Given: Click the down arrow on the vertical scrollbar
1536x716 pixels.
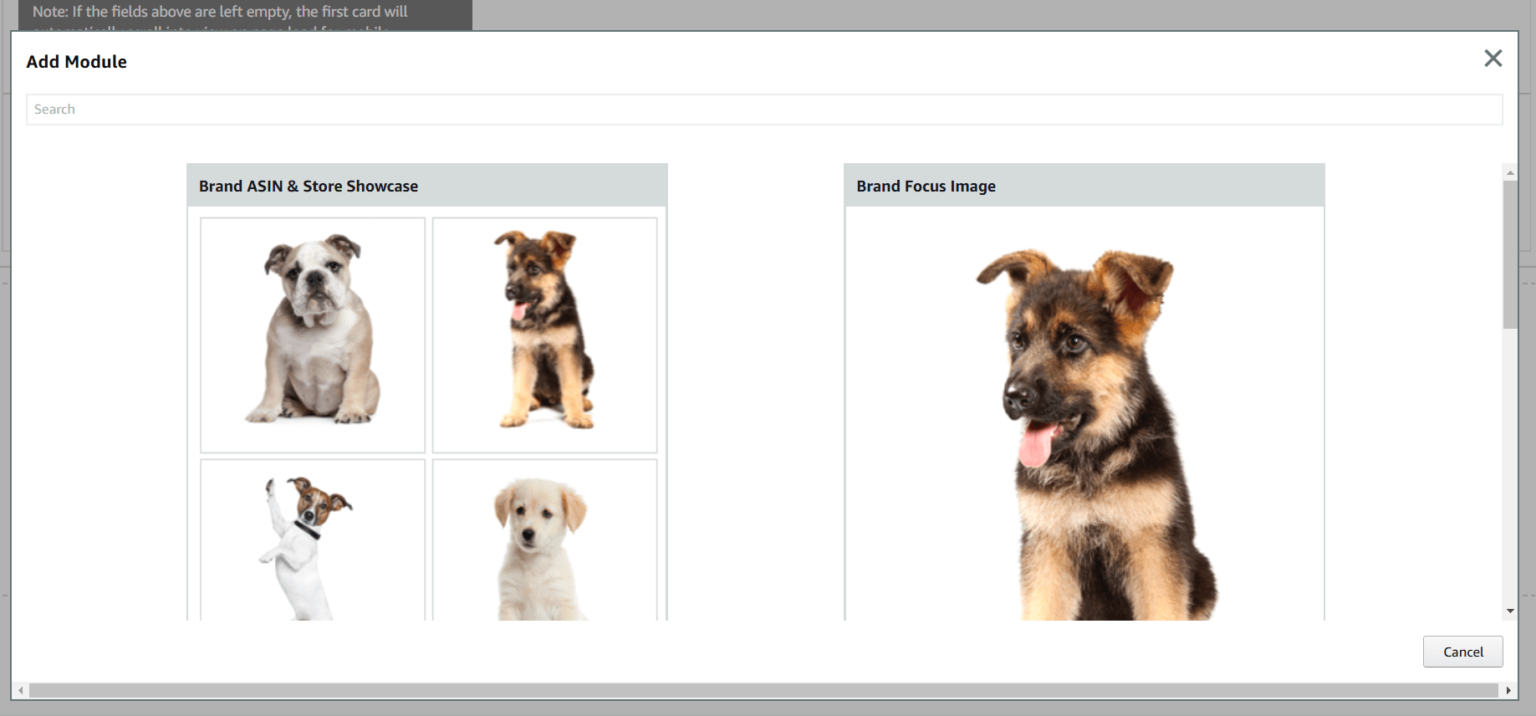Looking at the screenshot, I should tap(1511, 610).
